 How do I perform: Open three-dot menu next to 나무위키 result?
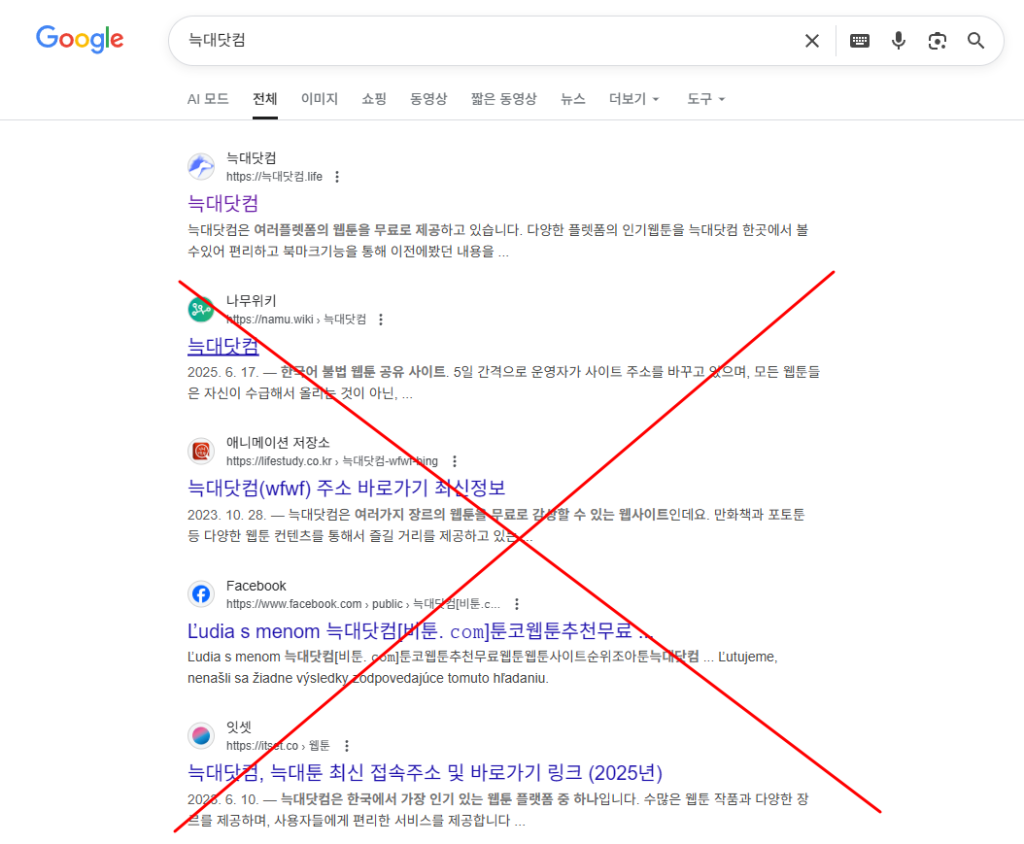(381, 319)
